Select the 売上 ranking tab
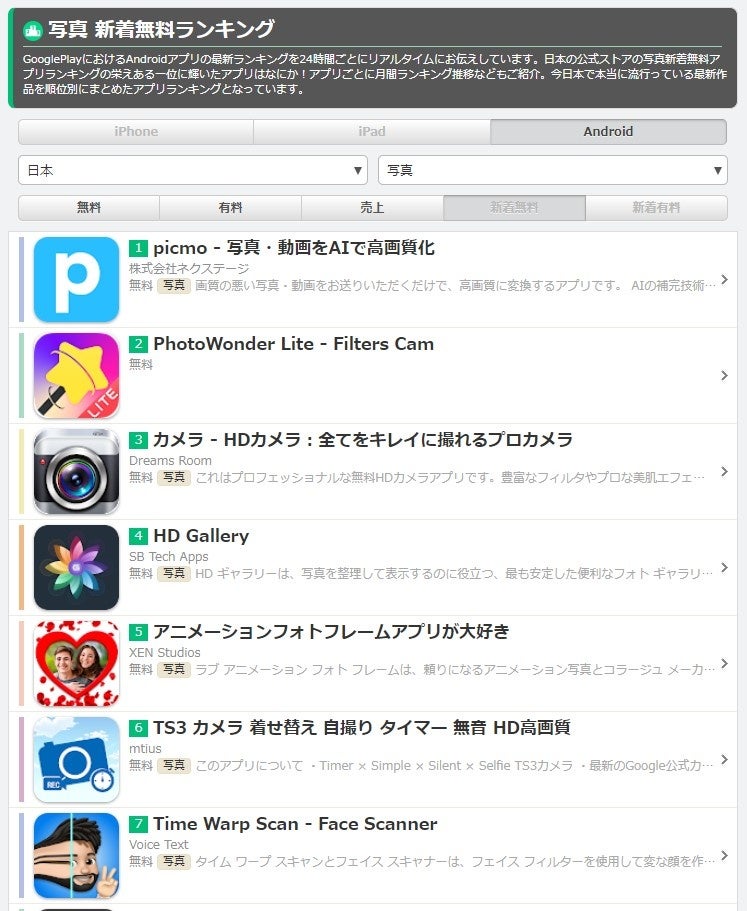Screen dimensions: 747x911 click(372, 207)
